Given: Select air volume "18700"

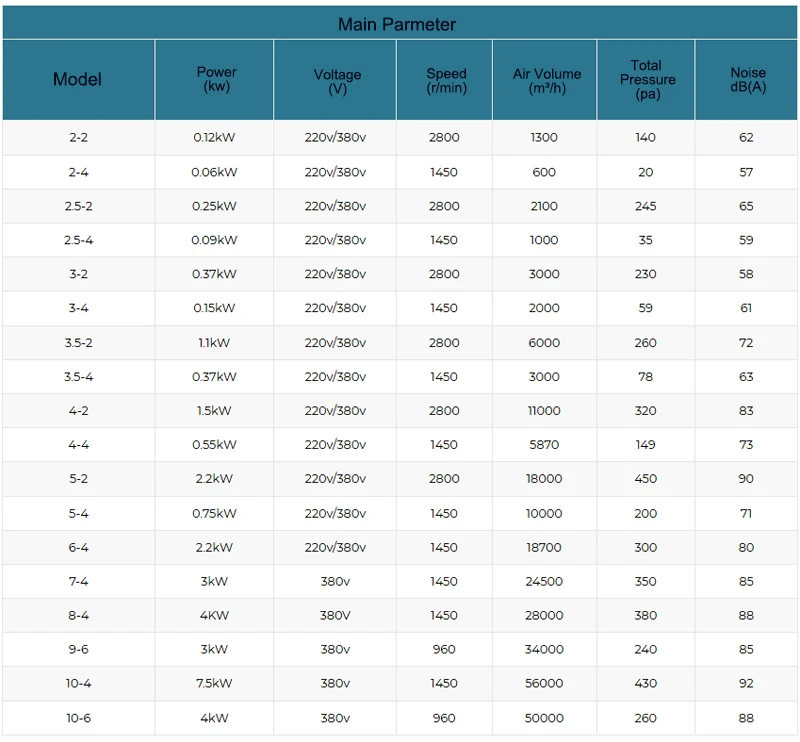Looking at the screenshot, I should coord(544,548).
